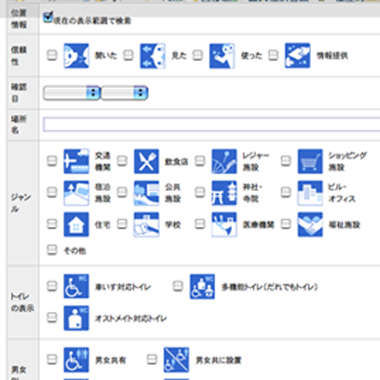
Task: Tick the school (学校) checkbox
Action: (122, 224)
